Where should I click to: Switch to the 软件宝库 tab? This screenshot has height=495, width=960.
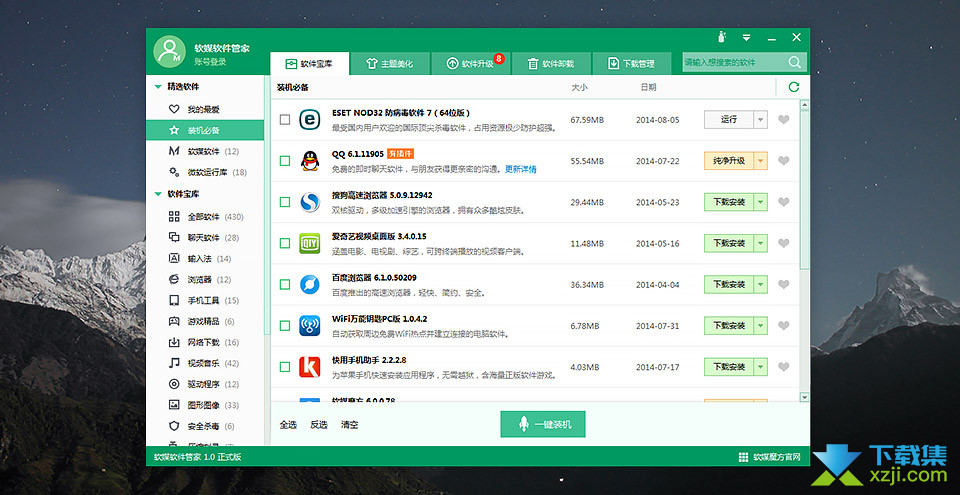(310, 64)
